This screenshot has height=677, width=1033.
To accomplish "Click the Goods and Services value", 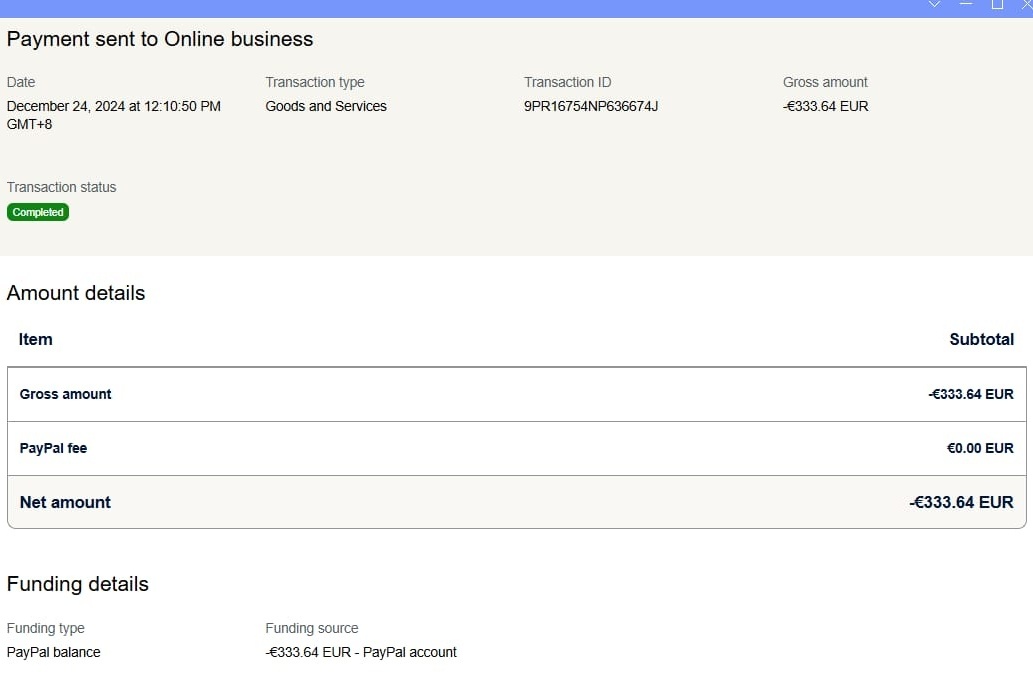I will pos(326,106).
